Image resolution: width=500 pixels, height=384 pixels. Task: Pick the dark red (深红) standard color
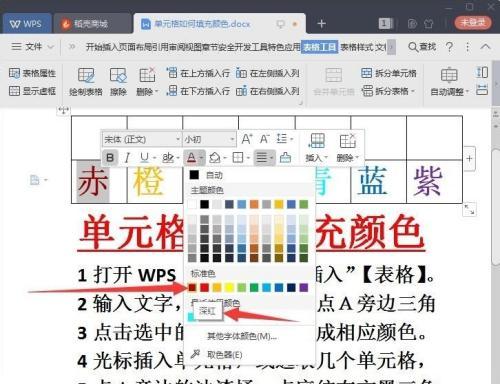click(192, 287)
